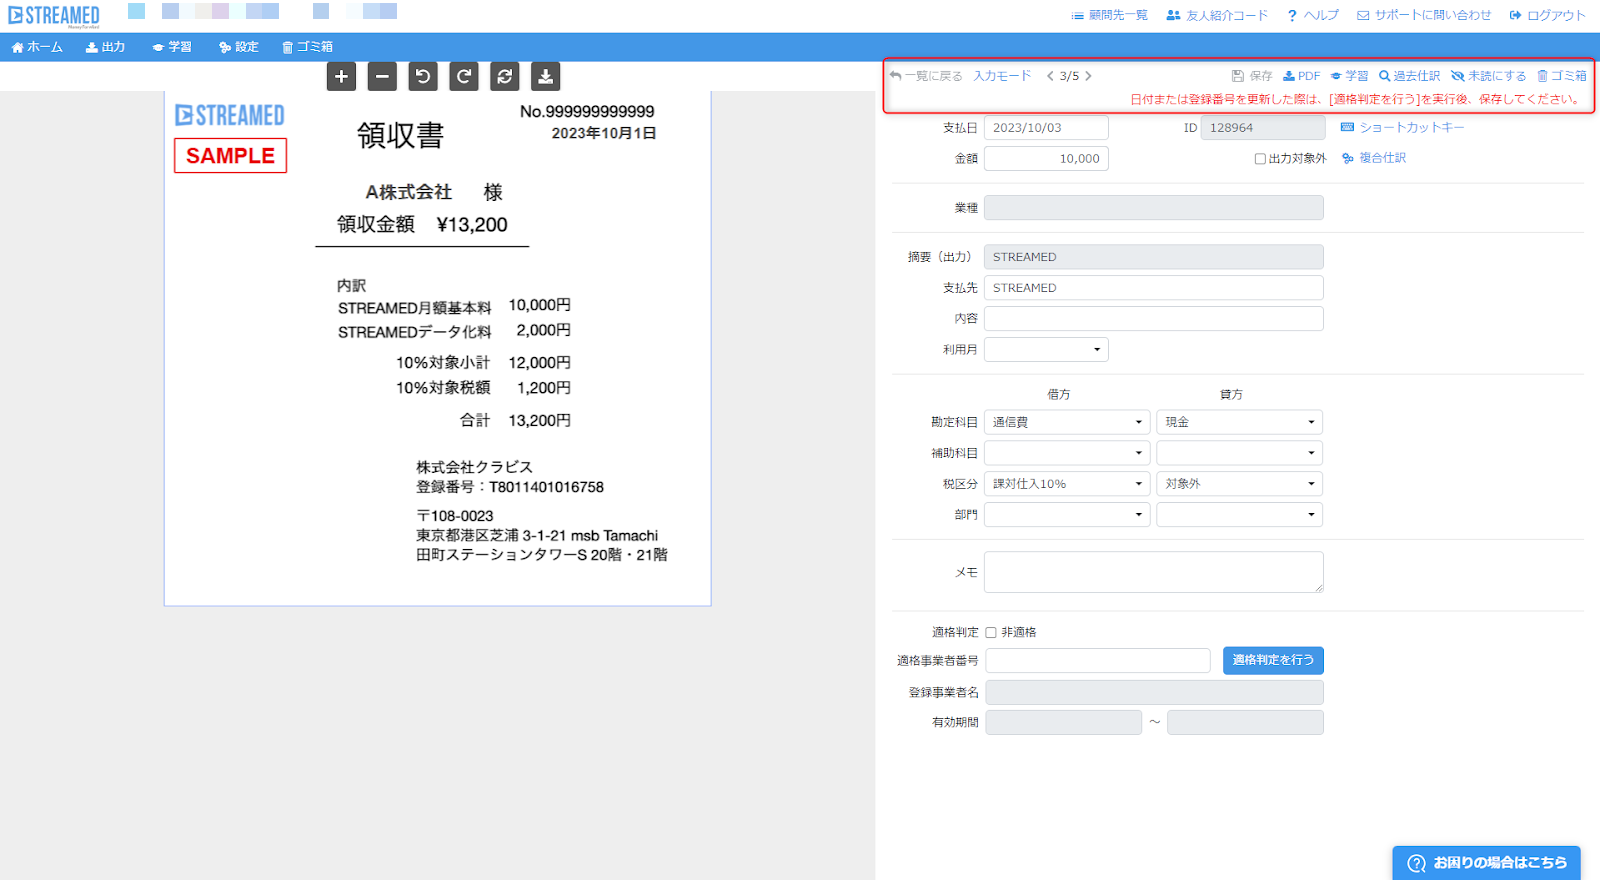This screenshot has width=1600, height=880.
Task: Open ホーム in the navigation bar
Action: (37, 47)
